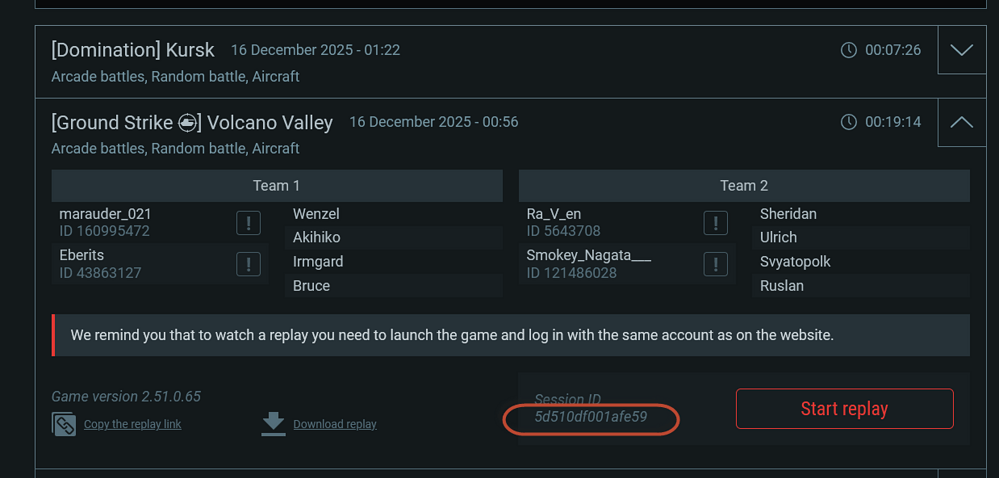Report player marauder_021 with exclamation icon
Screen dimensions: 999x478
tap(249, 223)
